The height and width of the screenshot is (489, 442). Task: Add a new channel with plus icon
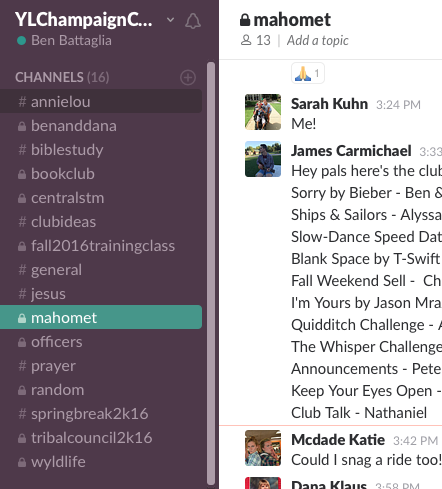(x=188, y=78)
